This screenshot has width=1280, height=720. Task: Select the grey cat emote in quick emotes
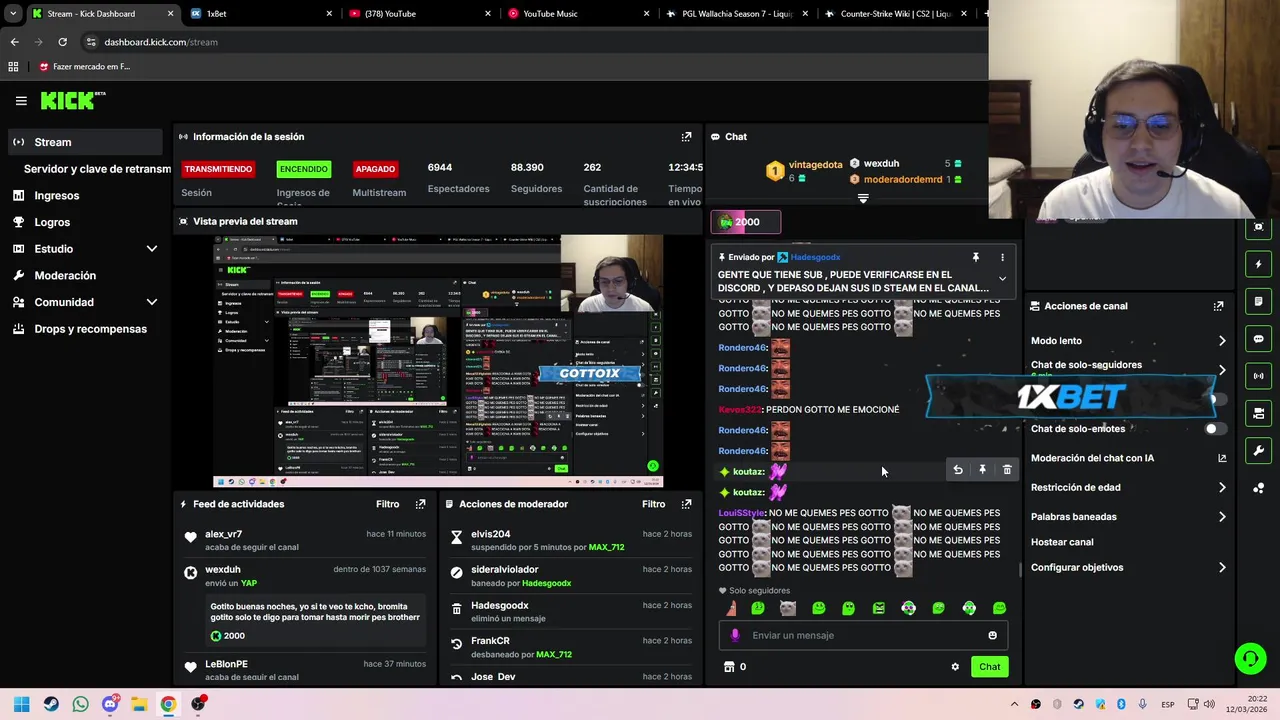pos(788,608)
